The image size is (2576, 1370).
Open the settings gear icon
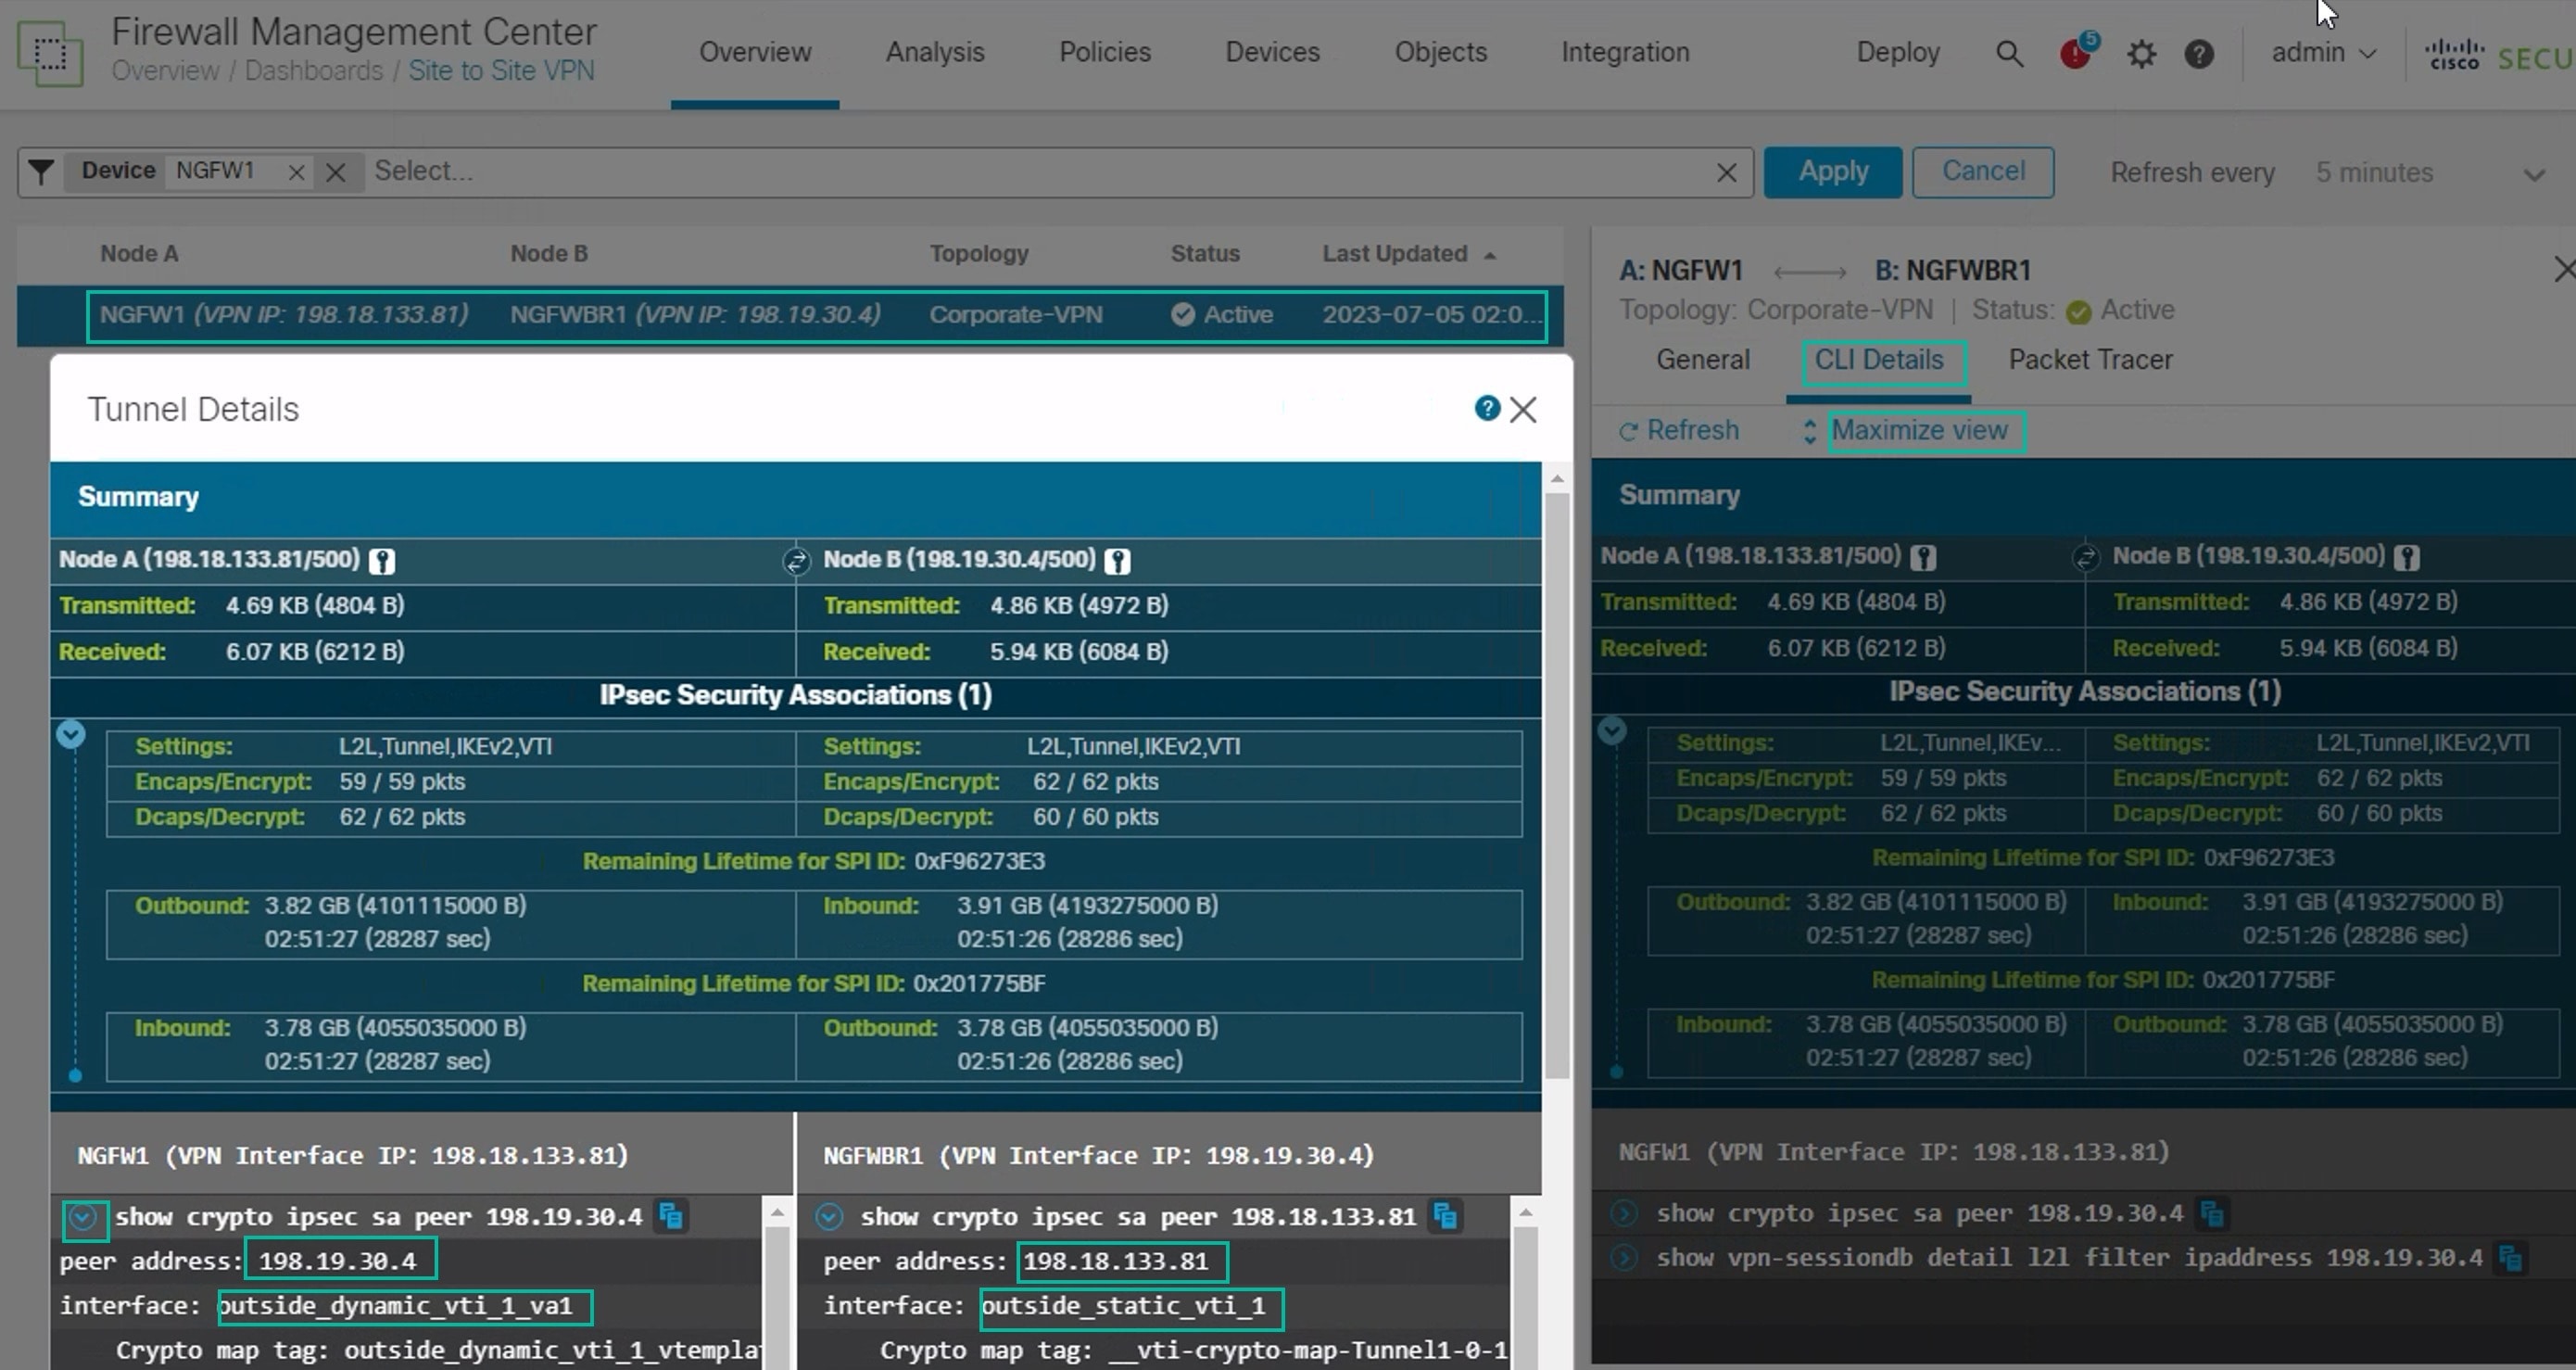coord(2141,54)
